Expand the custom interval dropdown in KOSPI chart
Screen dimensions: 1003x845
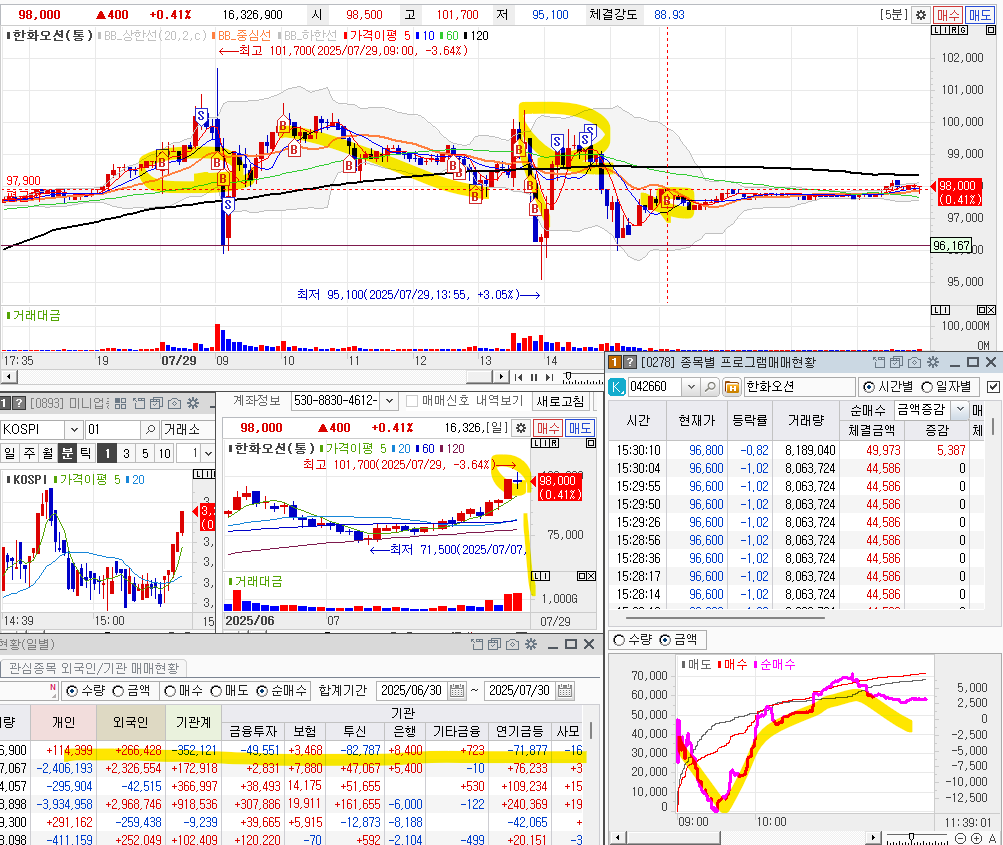pos(208,454)
